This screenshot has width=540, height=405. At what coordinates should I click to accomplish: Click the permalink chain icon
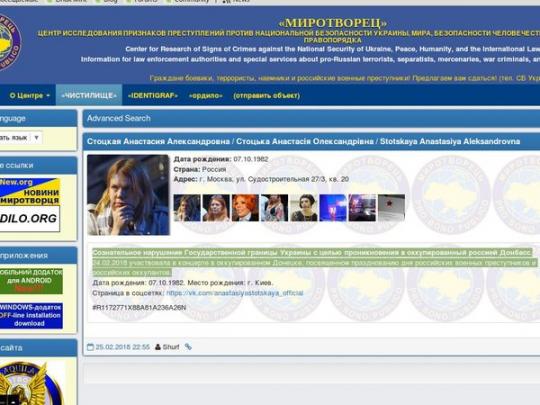tap(188, 347)
